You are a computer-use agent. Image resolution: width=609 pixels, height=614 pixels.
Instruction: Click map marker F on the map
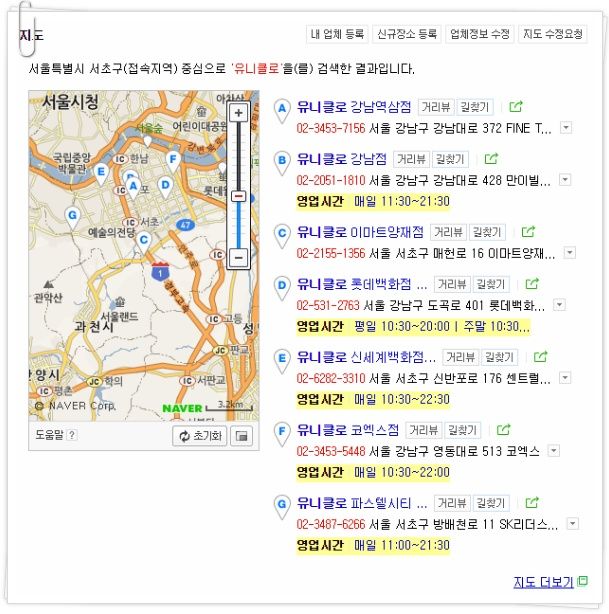click(x=173, y=162)
